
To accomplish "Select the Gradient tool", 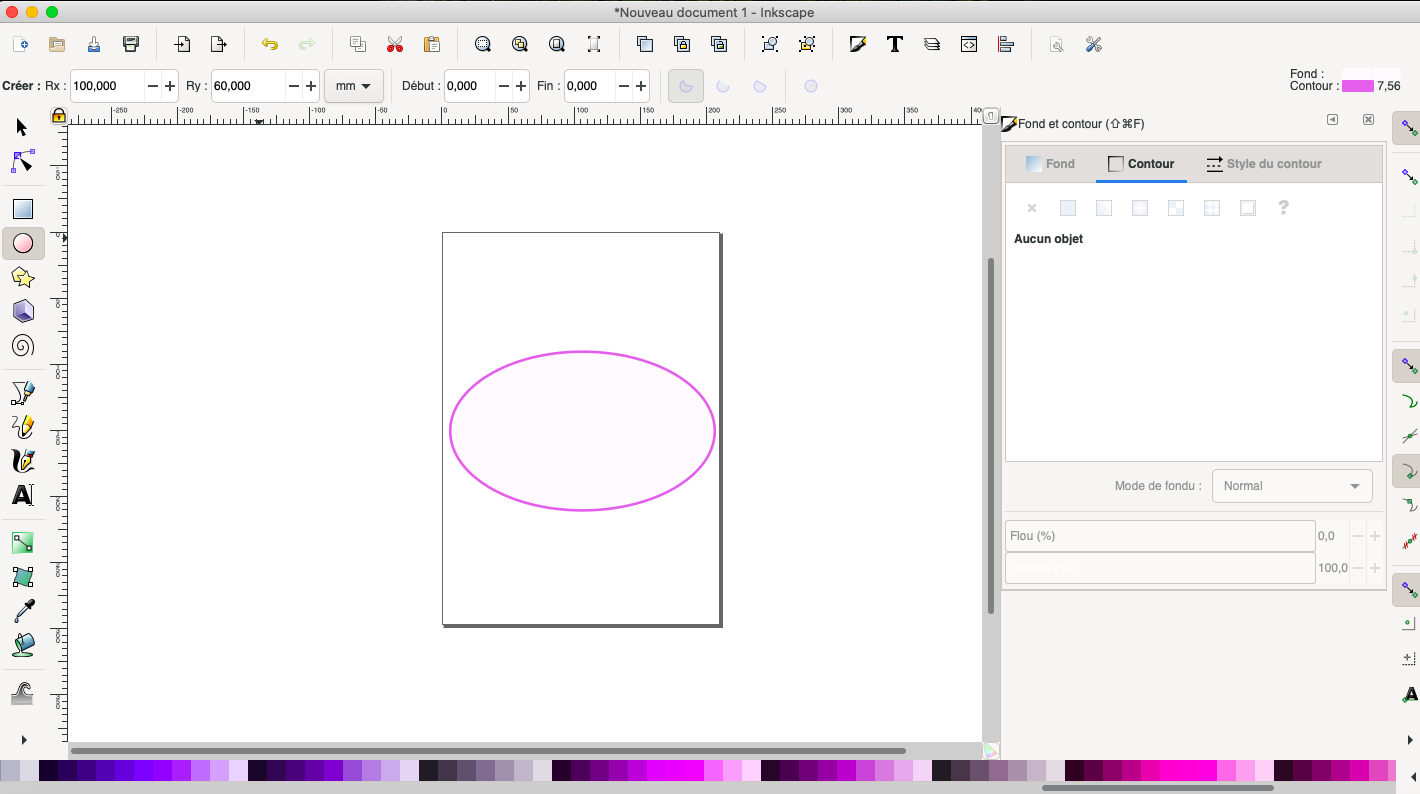I will 22,543.
